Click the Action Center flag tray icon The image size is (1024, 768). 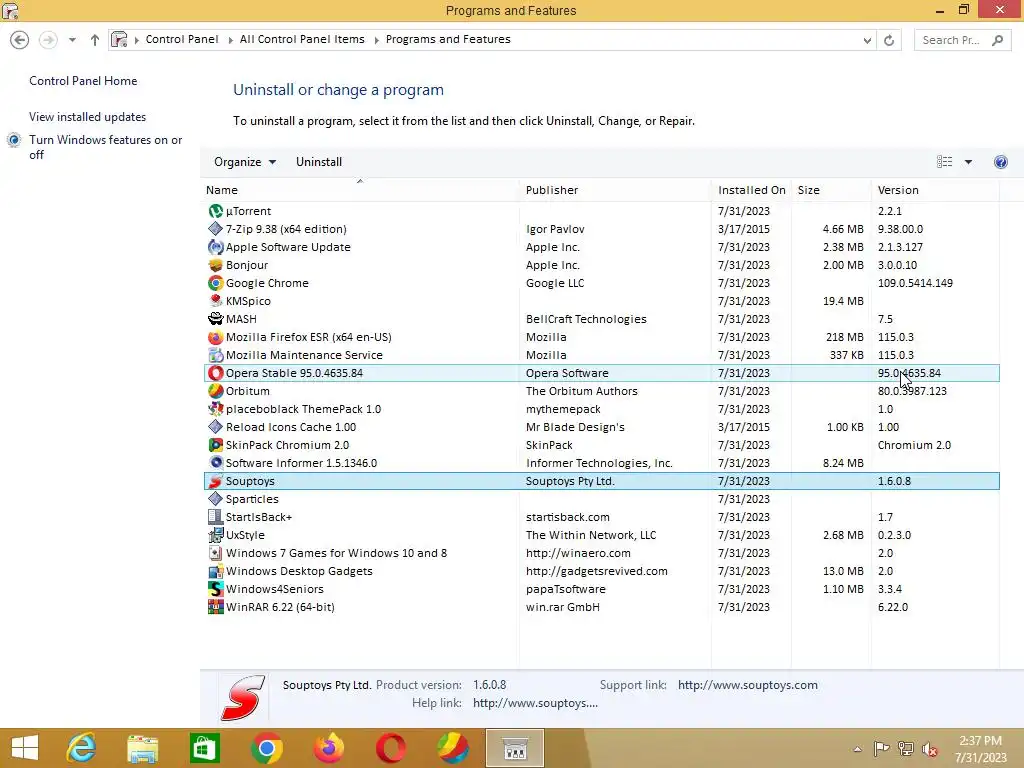coord(881,749)
